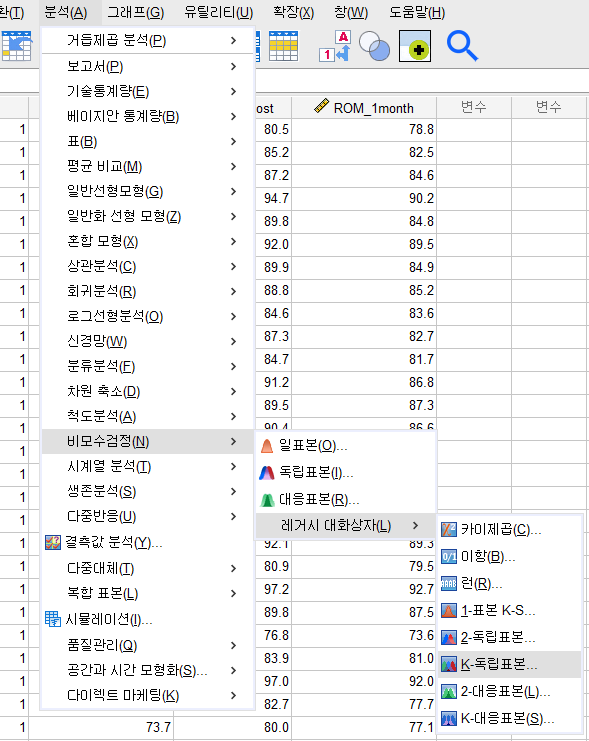Open 2-대응표본(L) test dialog
This screenshot has height=741, width=589.
[x=510, y=692]
